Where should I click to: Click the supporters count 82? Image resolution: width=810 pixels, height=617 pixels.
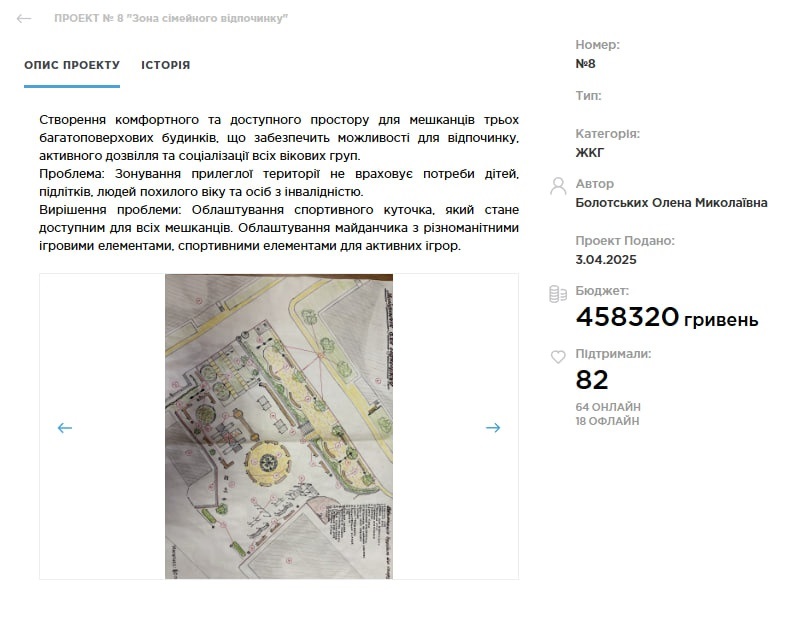click(x=592, y=380)
